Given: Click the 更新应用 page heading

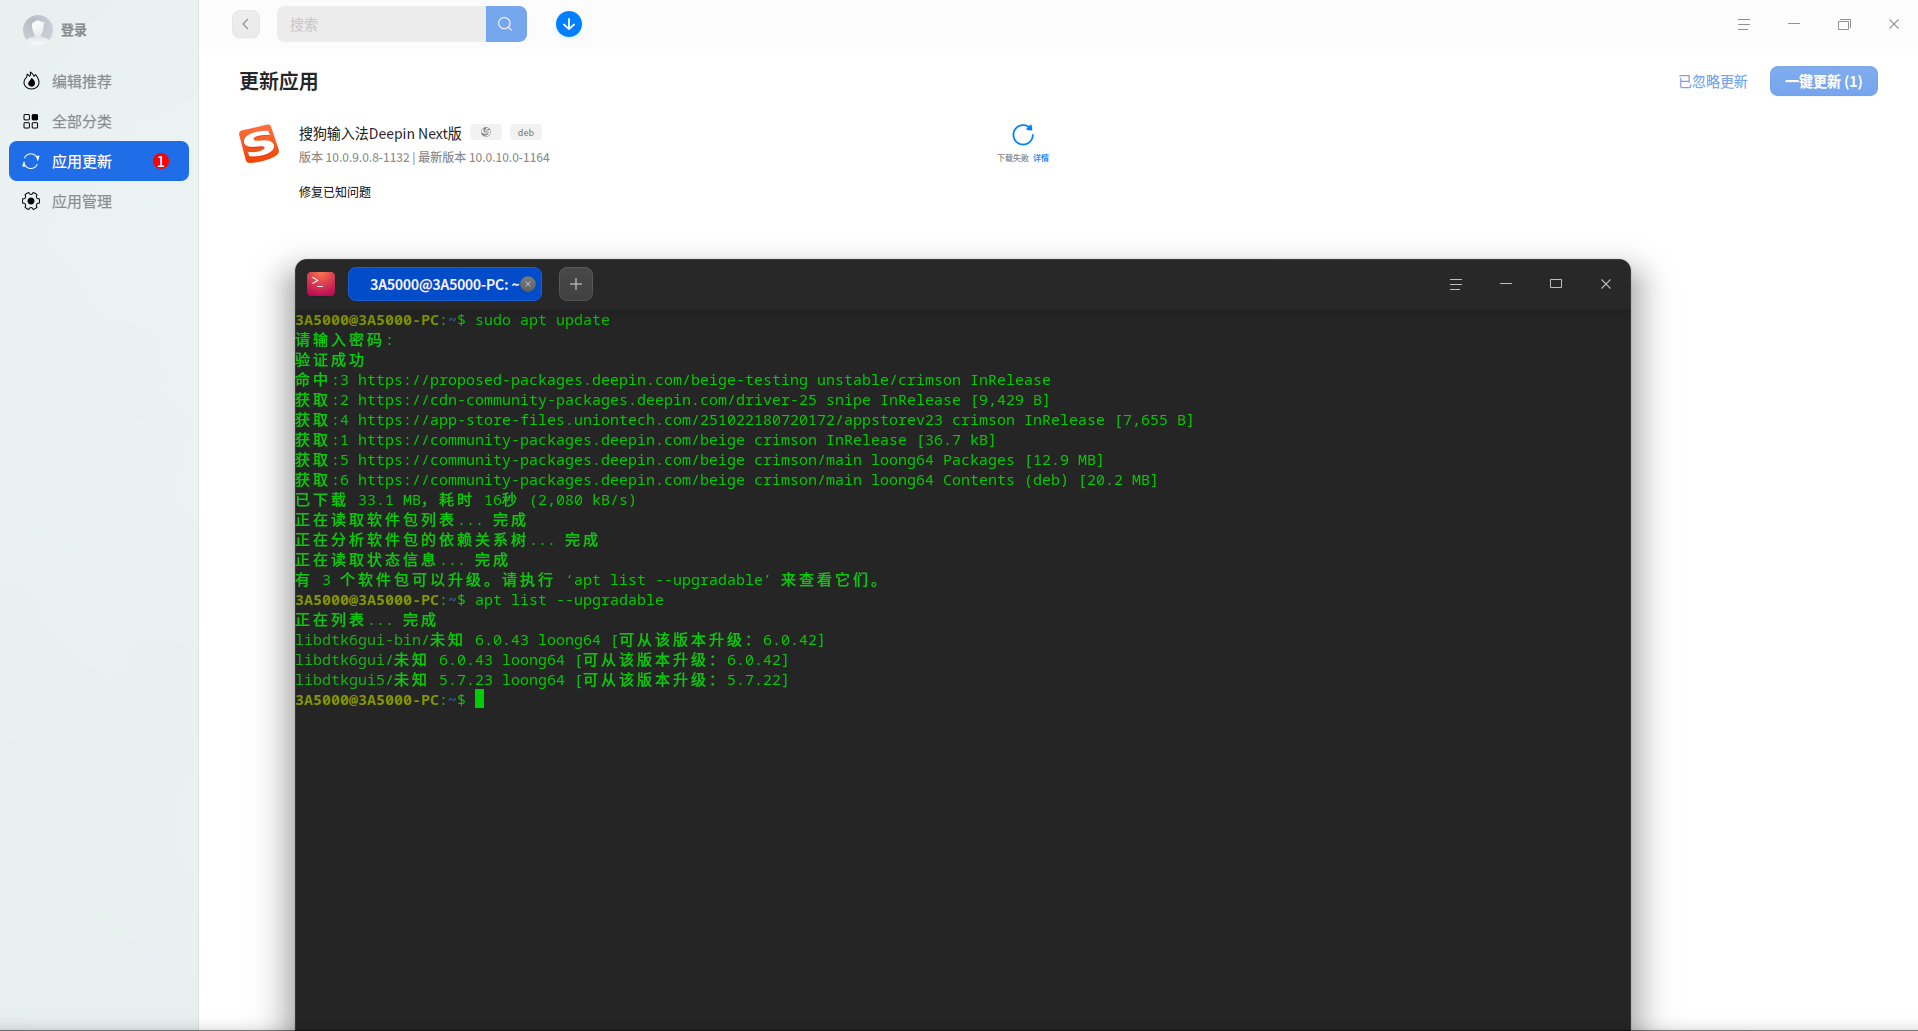Looking at the screenshot, I should 279,81.
